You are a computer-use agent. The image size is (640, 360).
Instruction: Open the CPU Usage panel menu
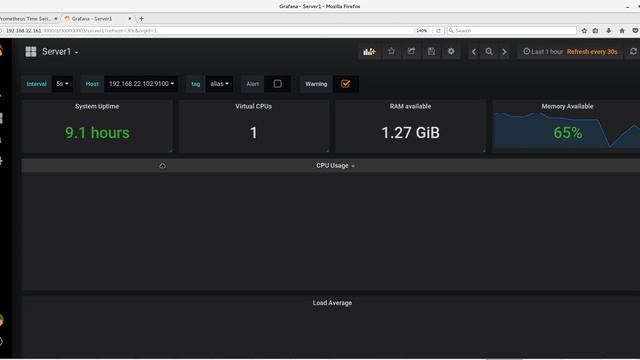335,165
